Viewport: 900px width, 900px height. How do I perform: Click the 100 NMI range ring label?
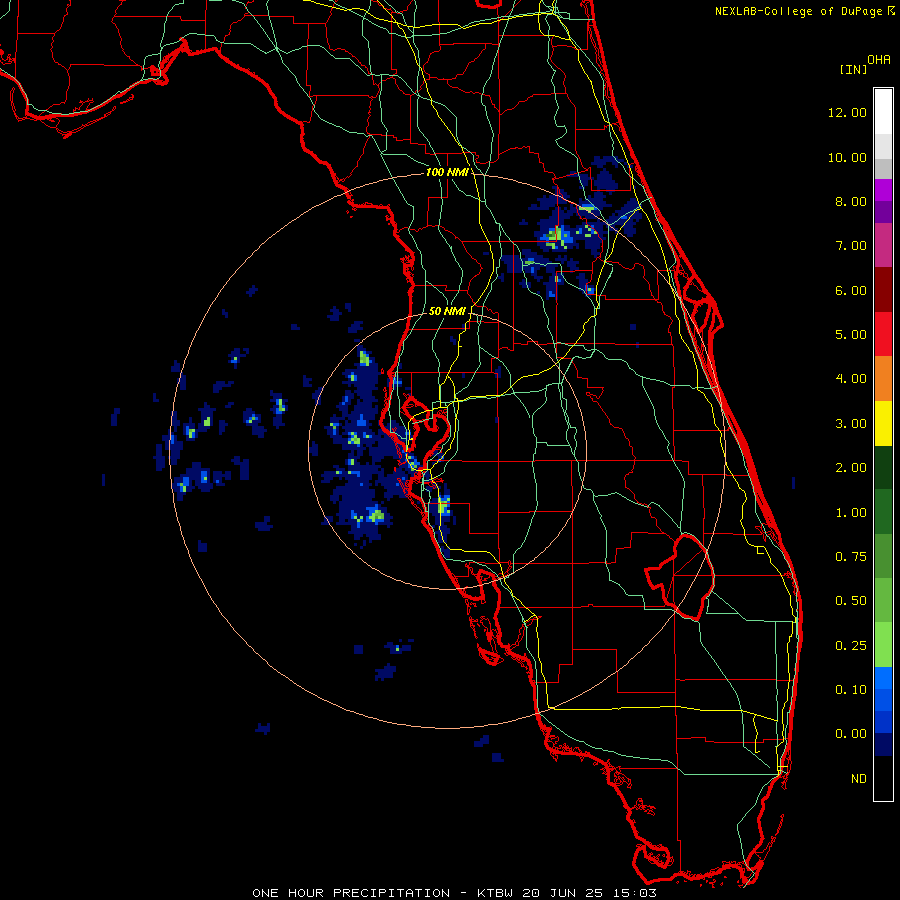pyautogui.click(x=447, y=172)
